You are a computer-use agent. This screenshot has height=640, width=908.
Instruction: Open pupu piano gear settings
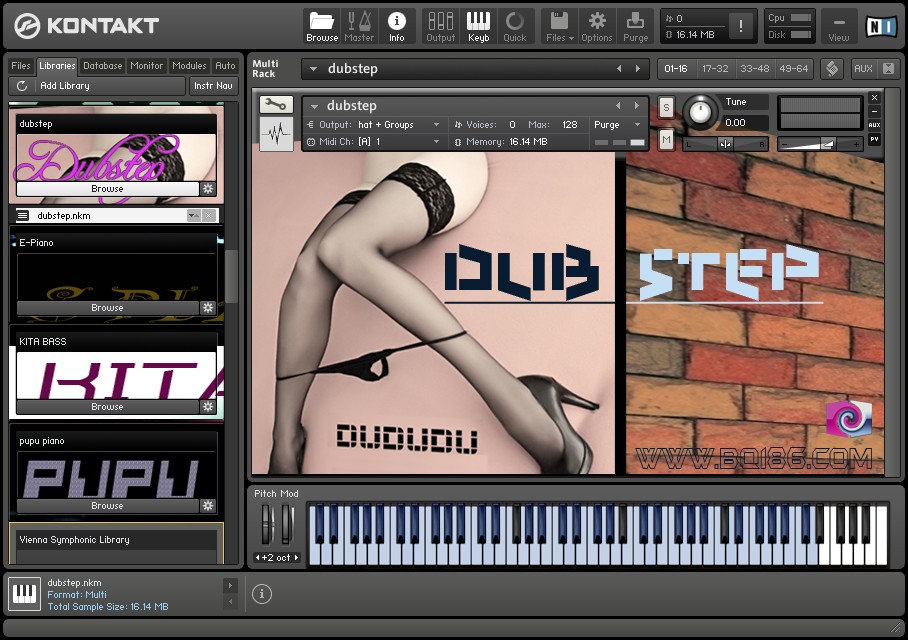coord(208,506)
